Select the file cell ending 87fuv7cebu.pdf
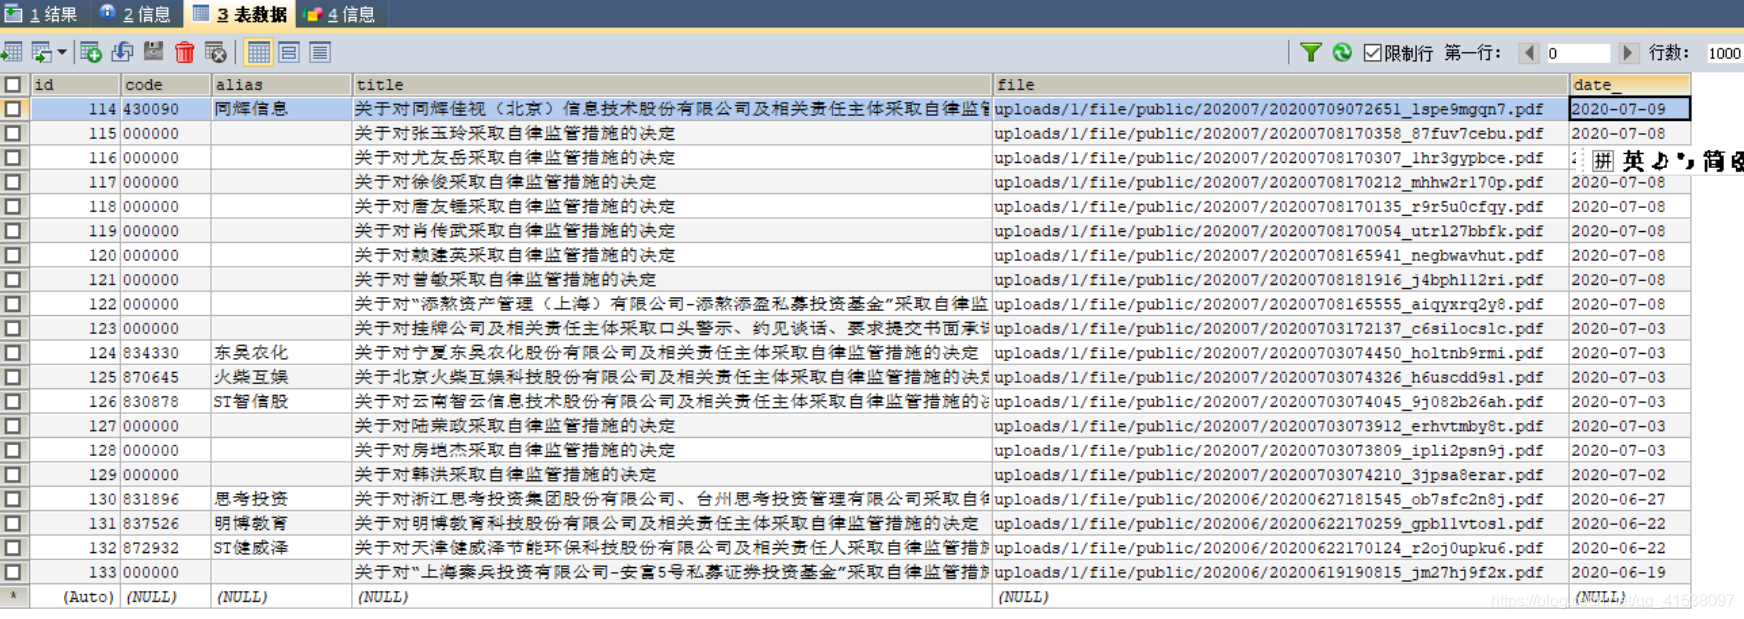The width and height of the screenshot is (1744, 619). [x=1280, y=133]
